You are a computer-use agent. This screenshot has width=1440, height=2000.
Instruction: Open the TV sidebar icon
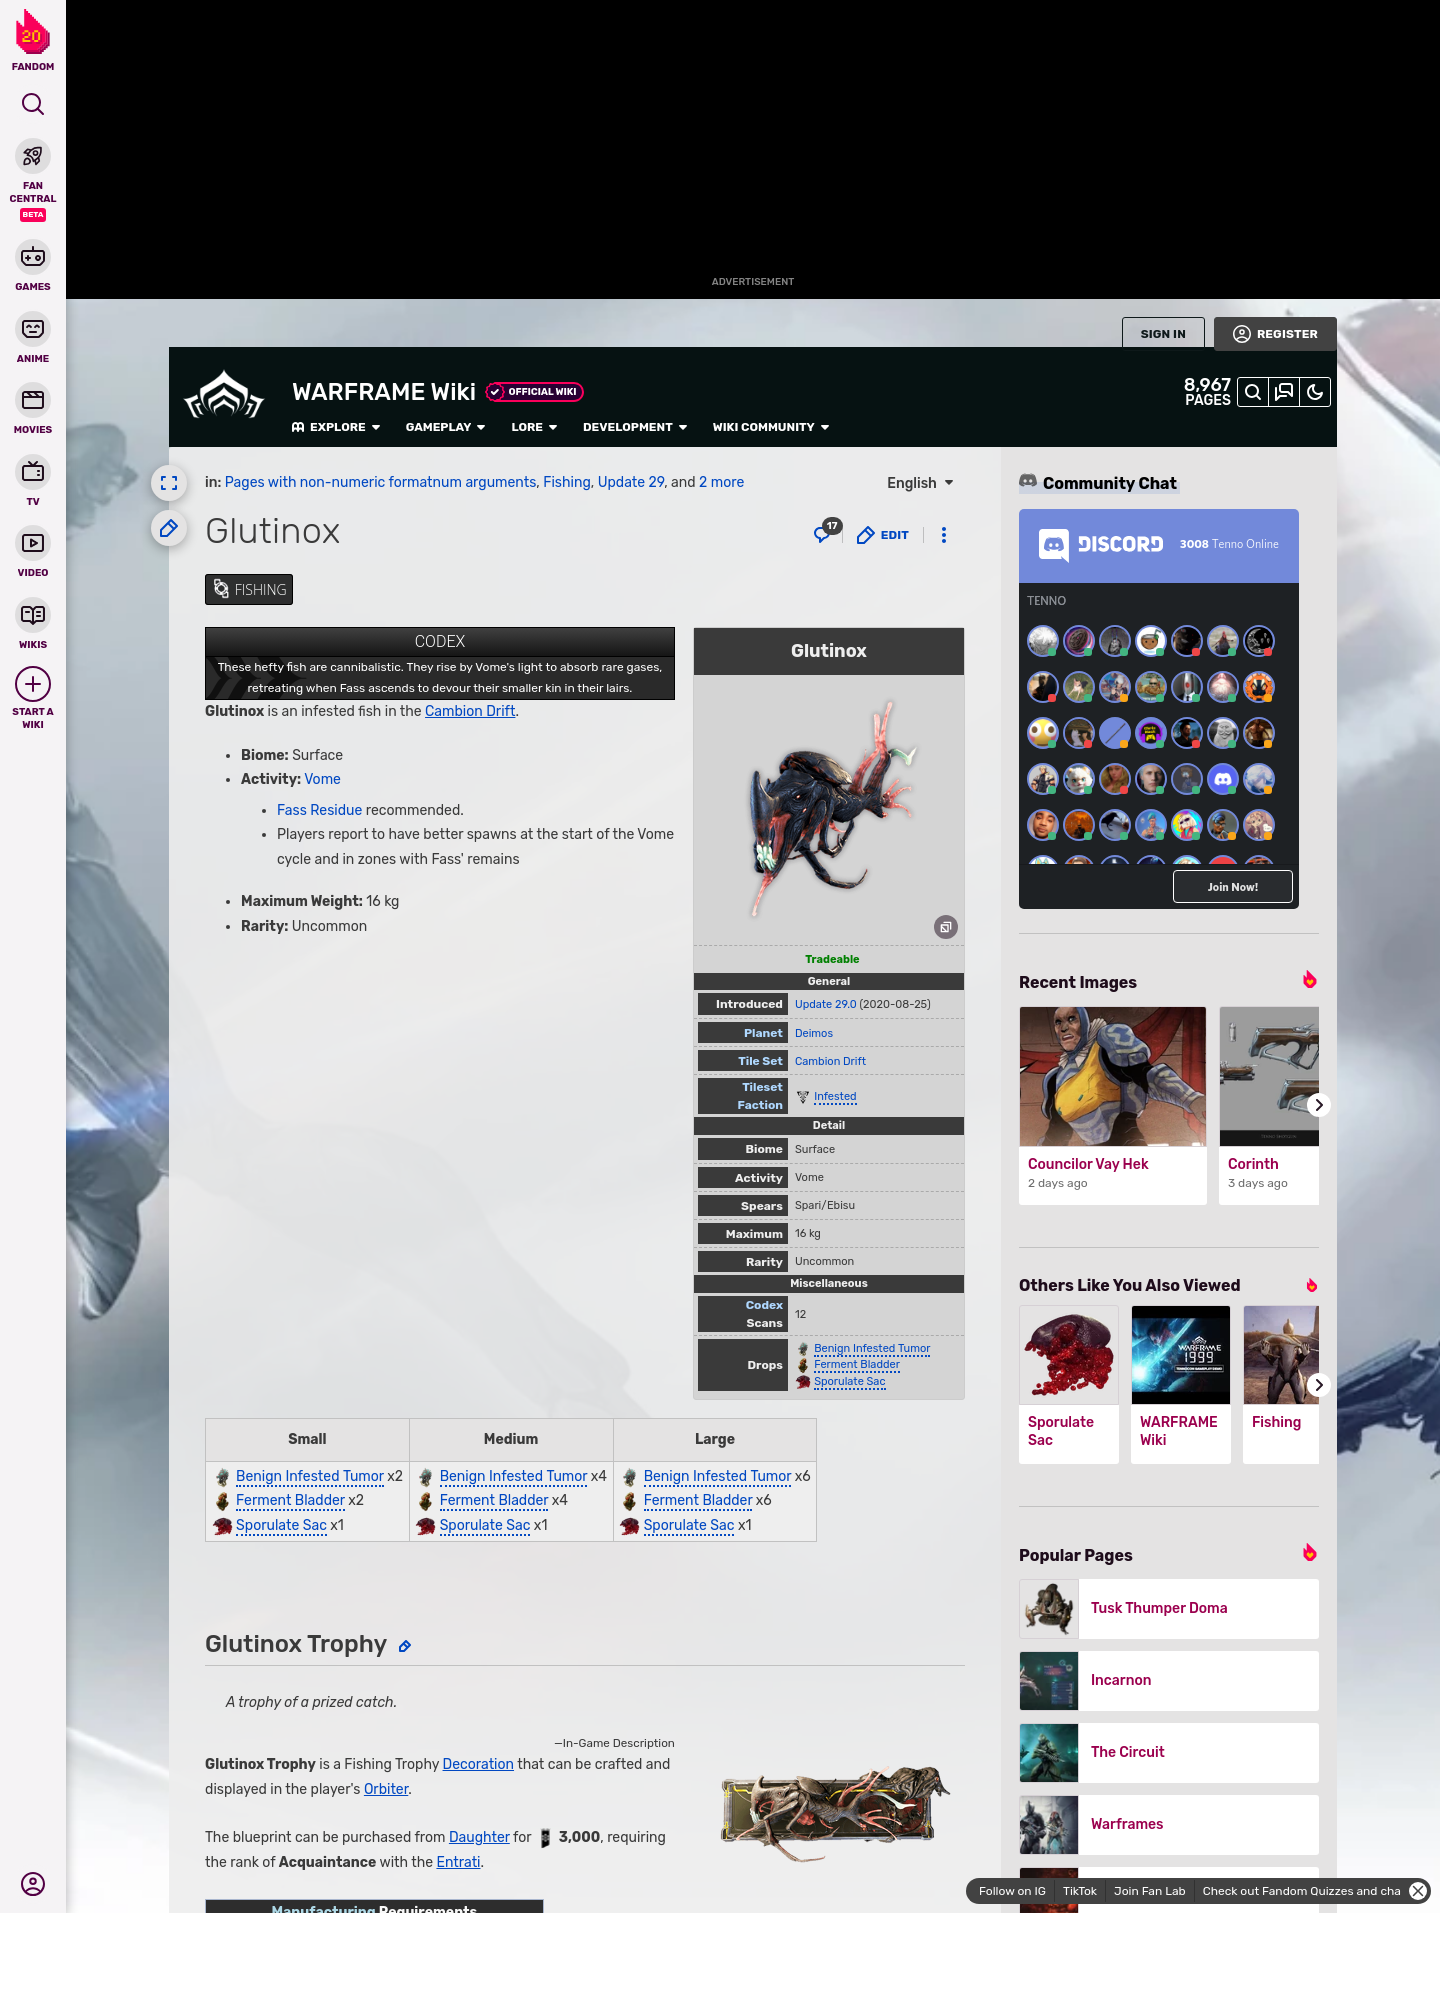33,472
